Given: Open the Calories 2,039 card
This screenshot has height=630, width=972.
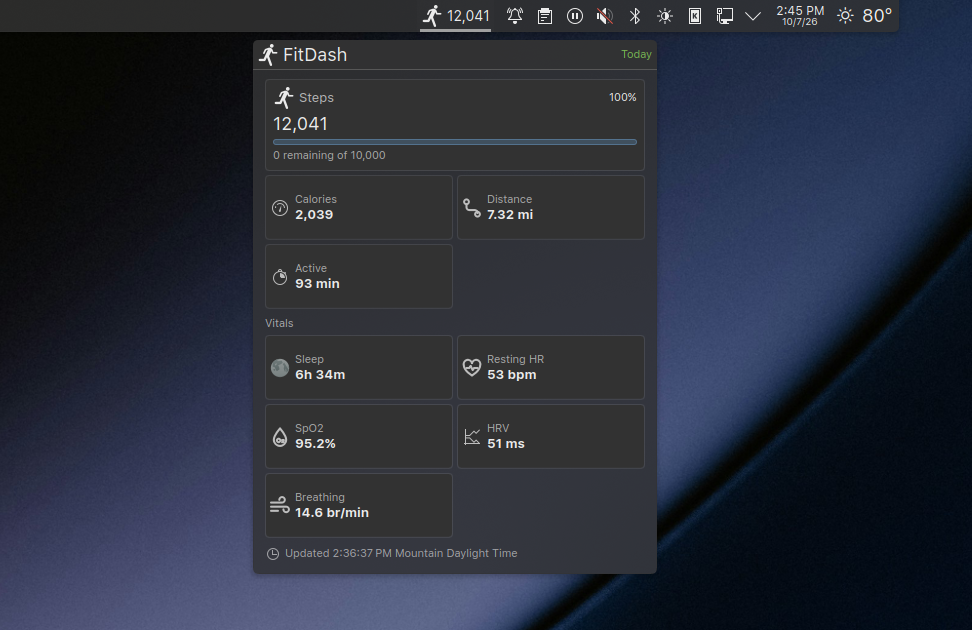Looking at the screenshot, I should (359, 207).
